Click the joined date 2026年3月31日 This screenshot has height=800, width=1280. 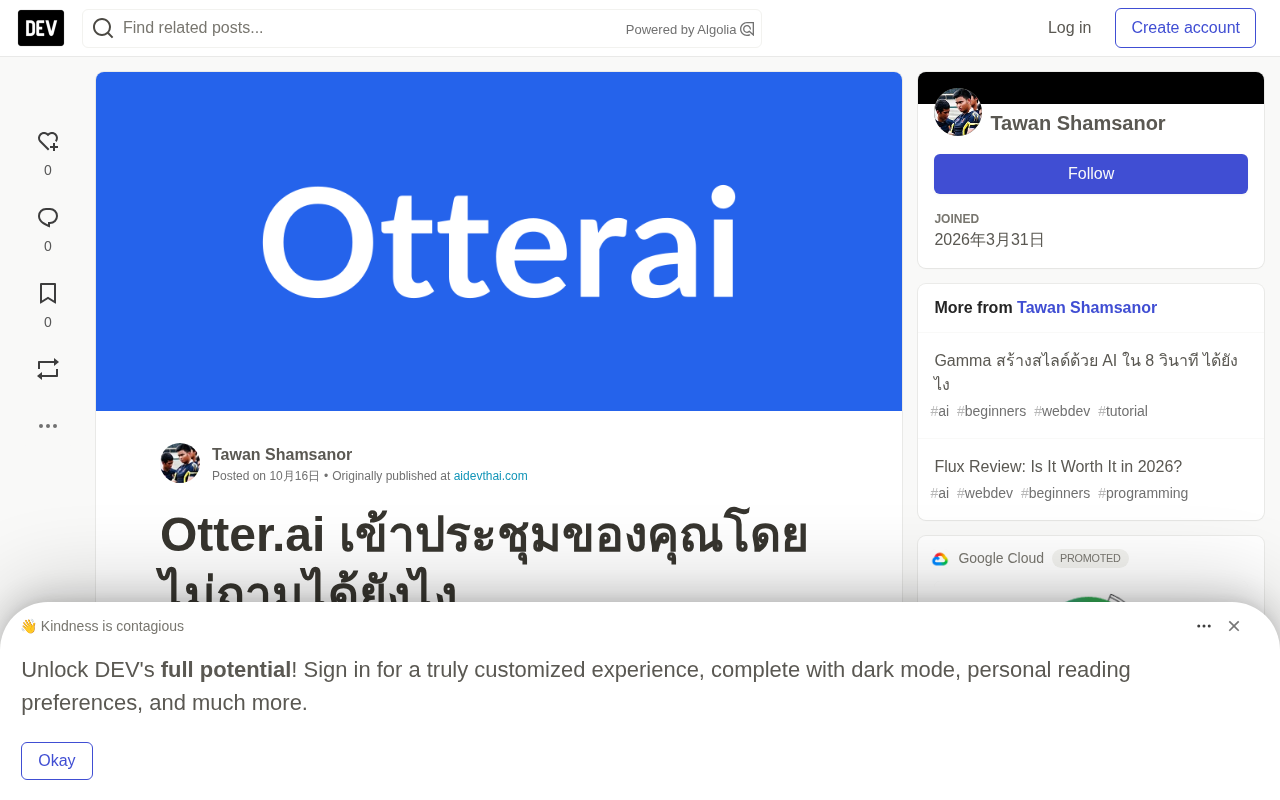[989, 240]
